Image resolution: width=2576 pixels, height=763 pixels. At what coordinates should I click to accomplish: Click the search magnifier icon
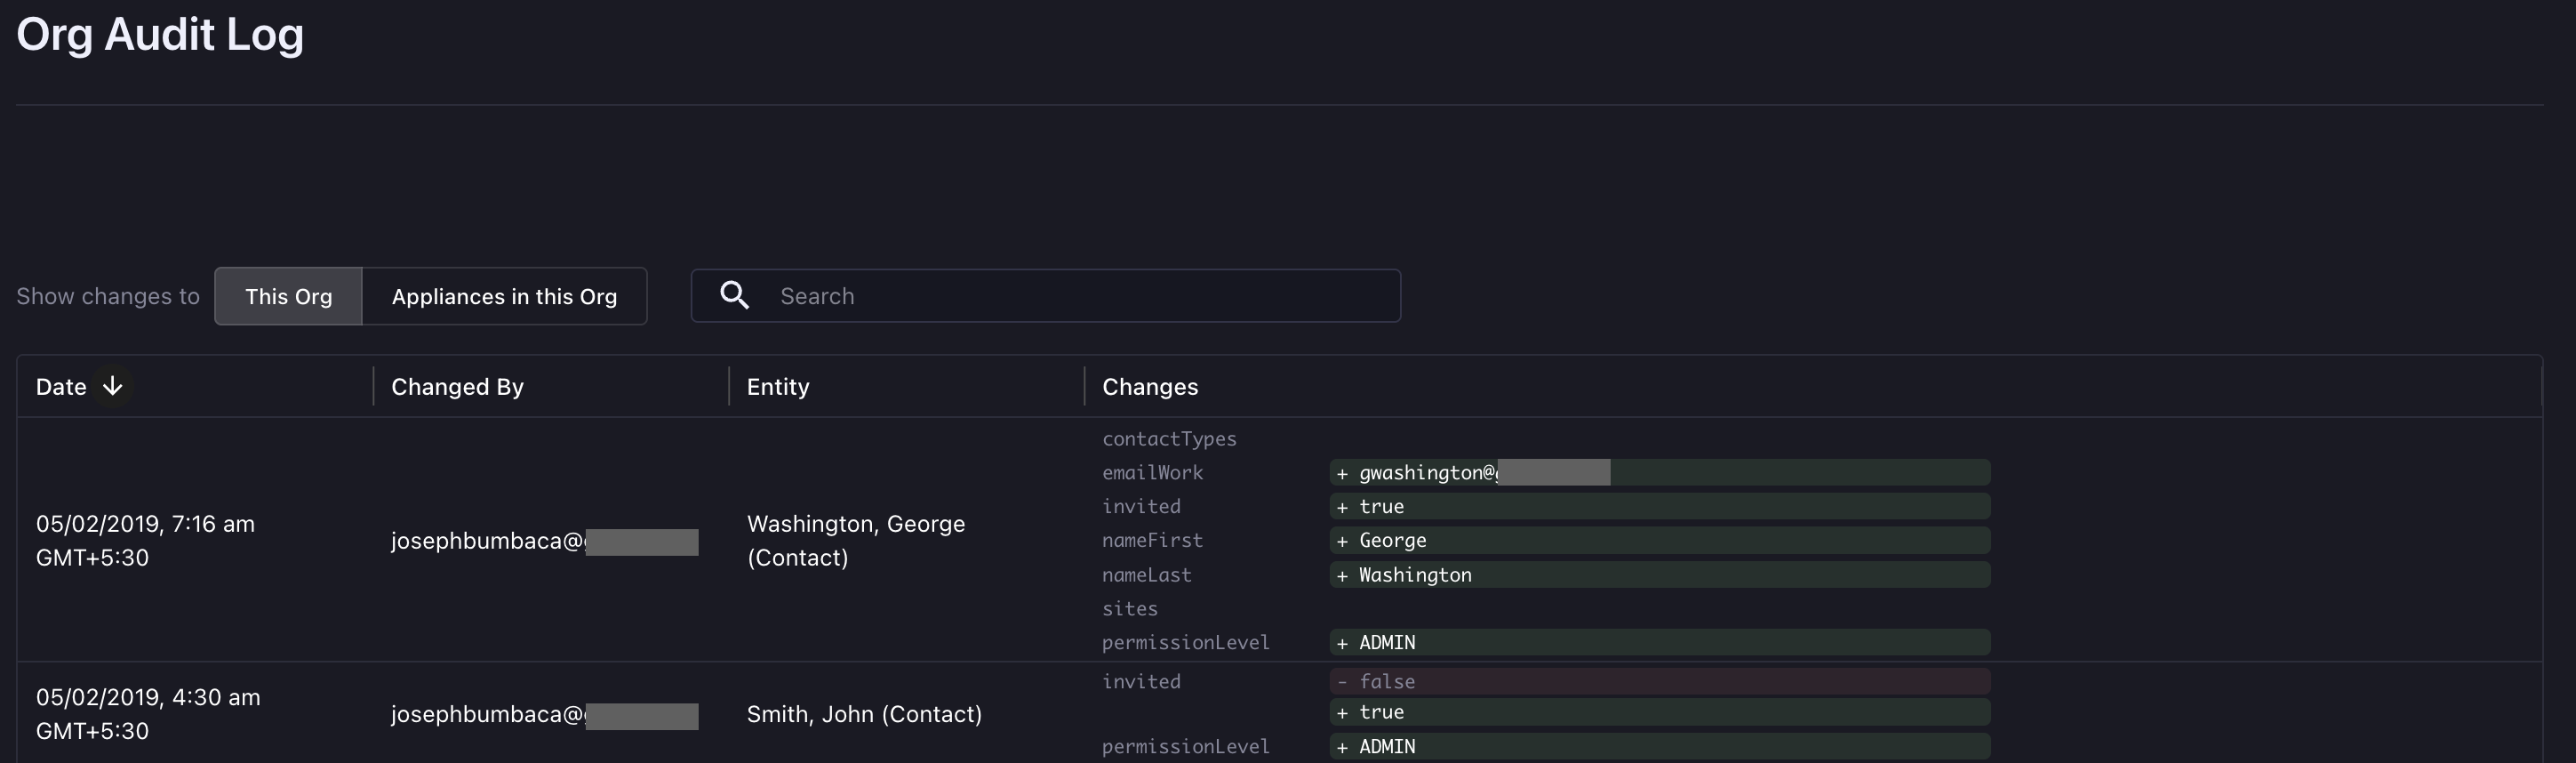pyautogui.click(x=734, y=295)
